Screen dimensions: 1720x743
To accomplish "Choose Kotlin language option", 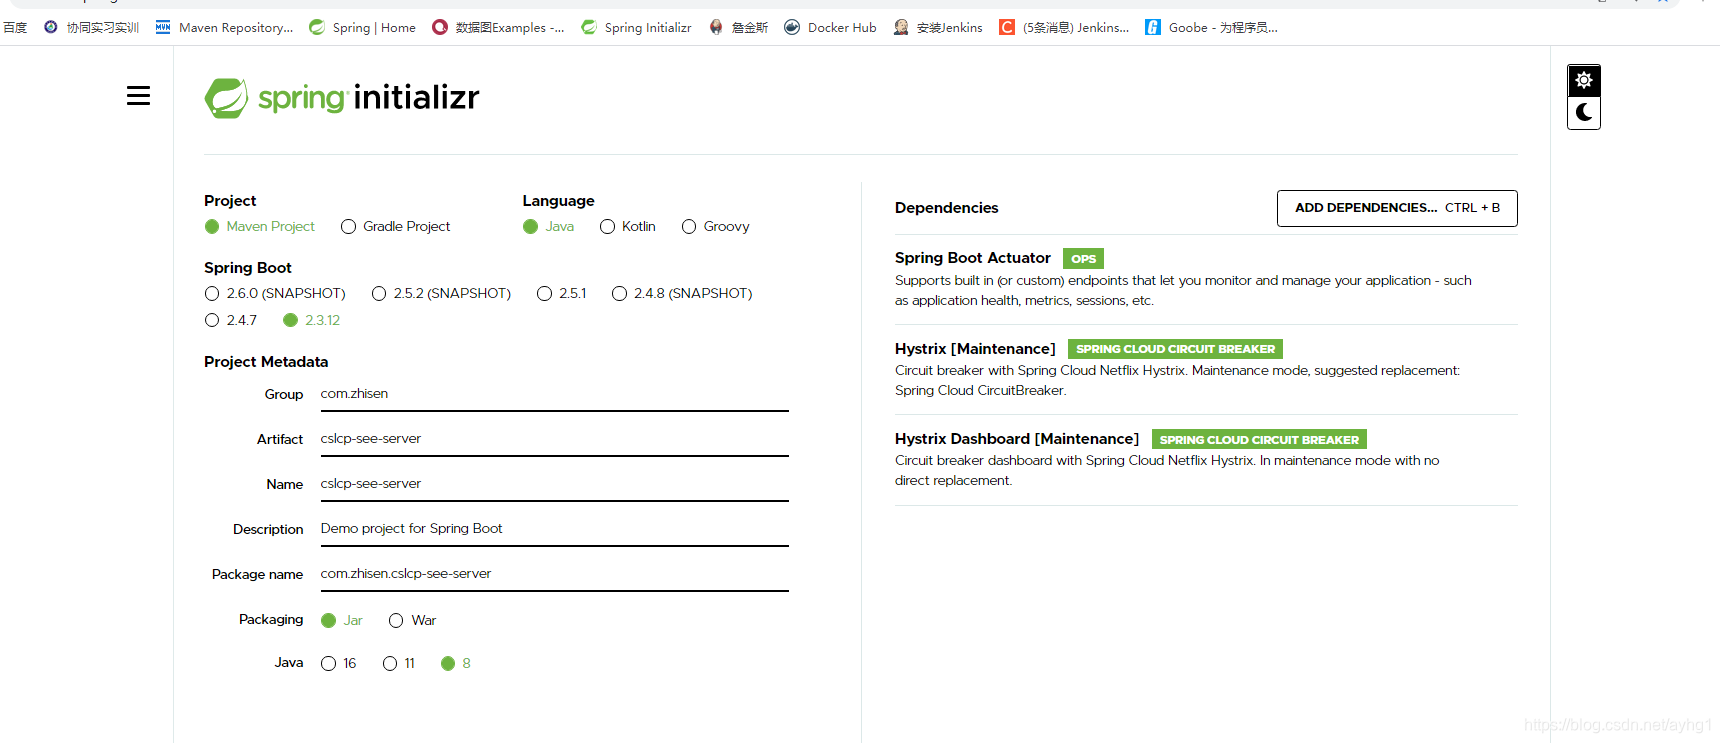I will coord(628,227).
